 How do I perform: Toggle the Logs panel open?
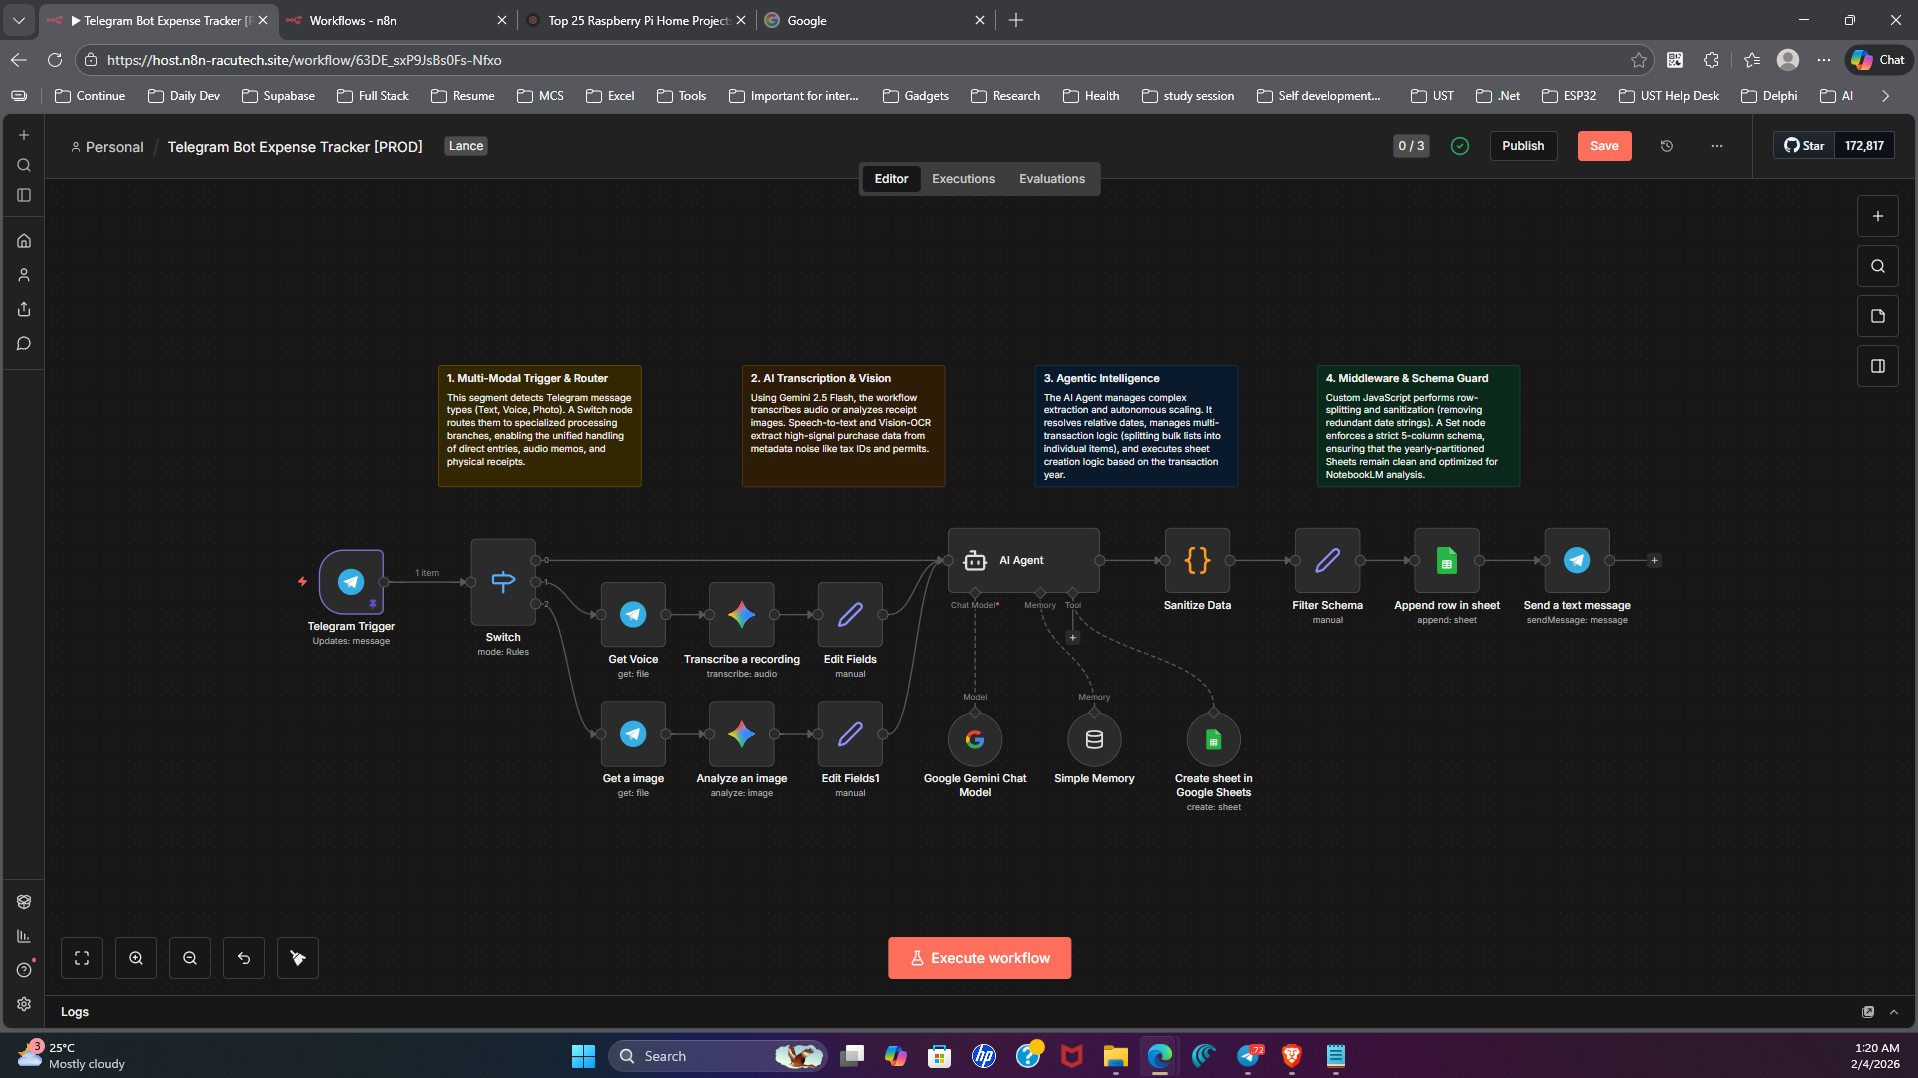click(1893, 1012)
